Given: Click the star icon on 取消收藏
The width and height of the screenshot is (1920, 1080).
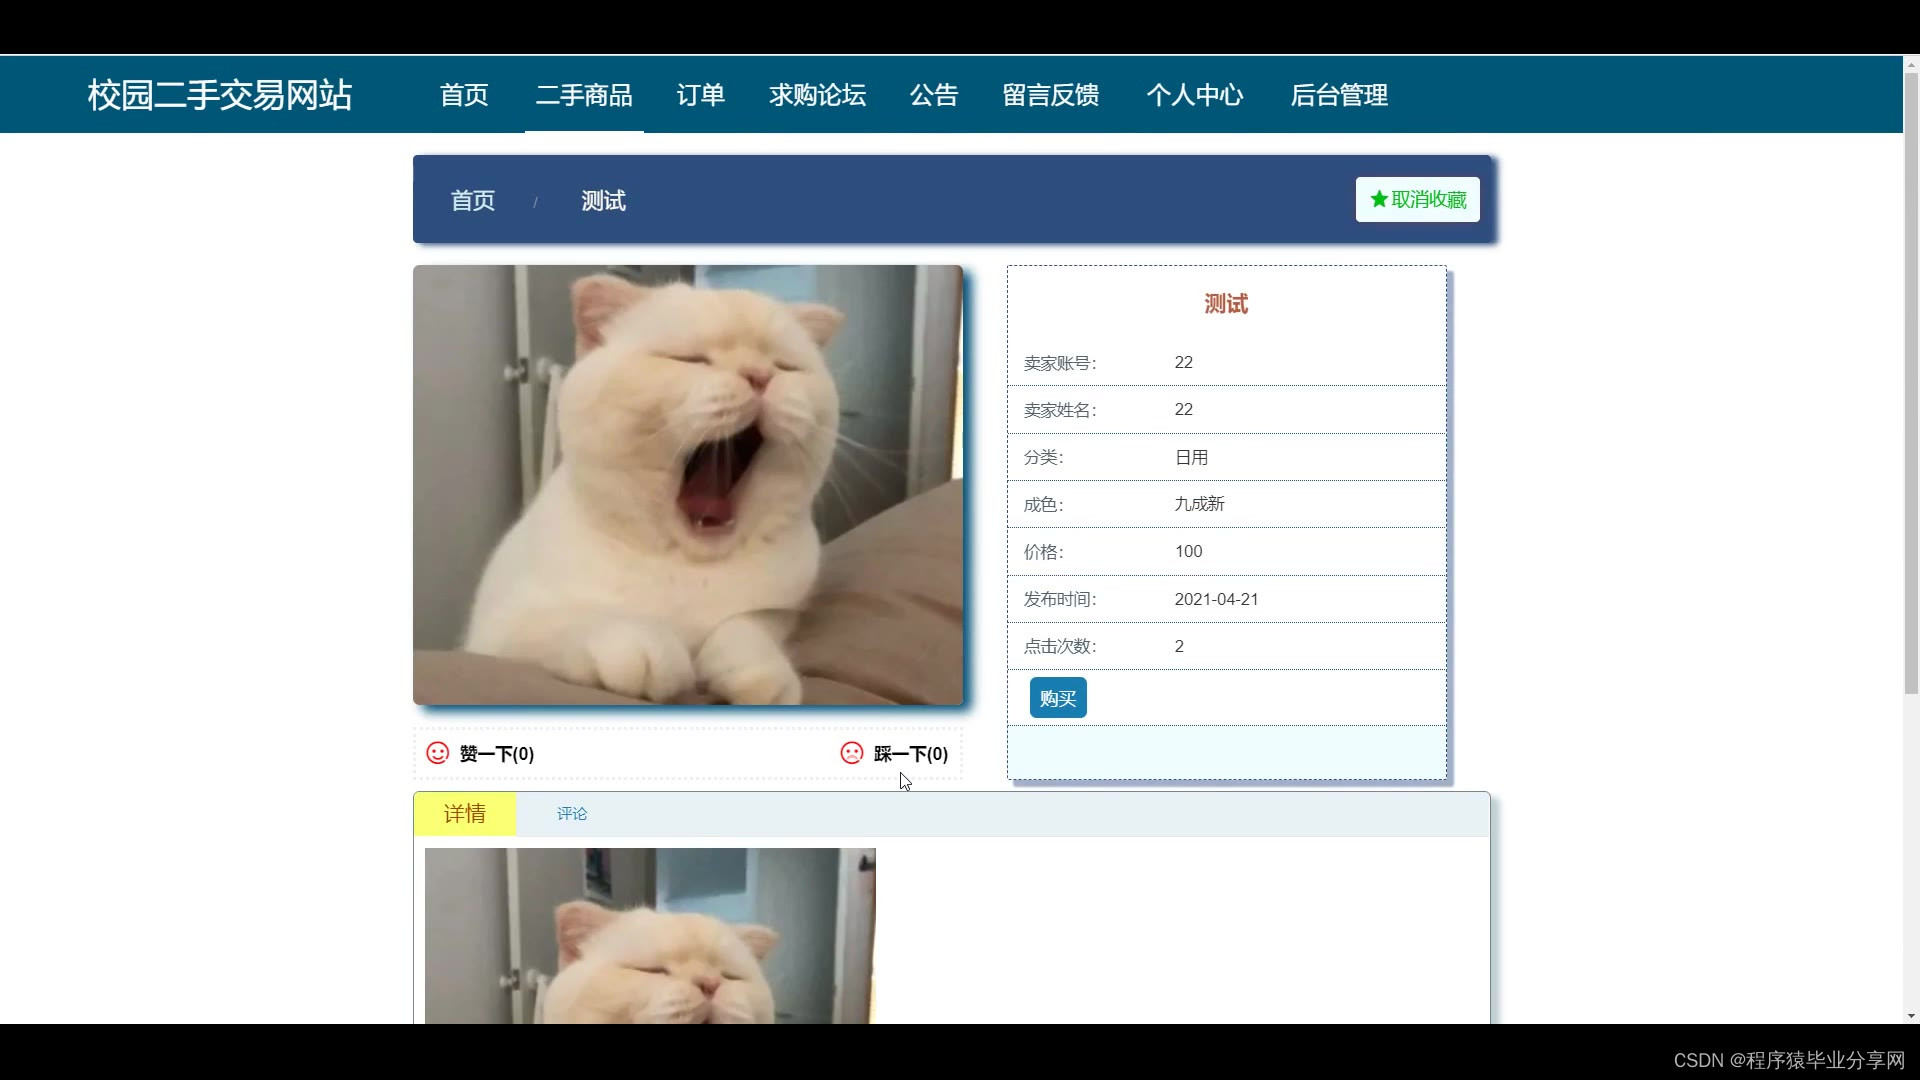Looking at the screenshot, I should pos(1379,200).
